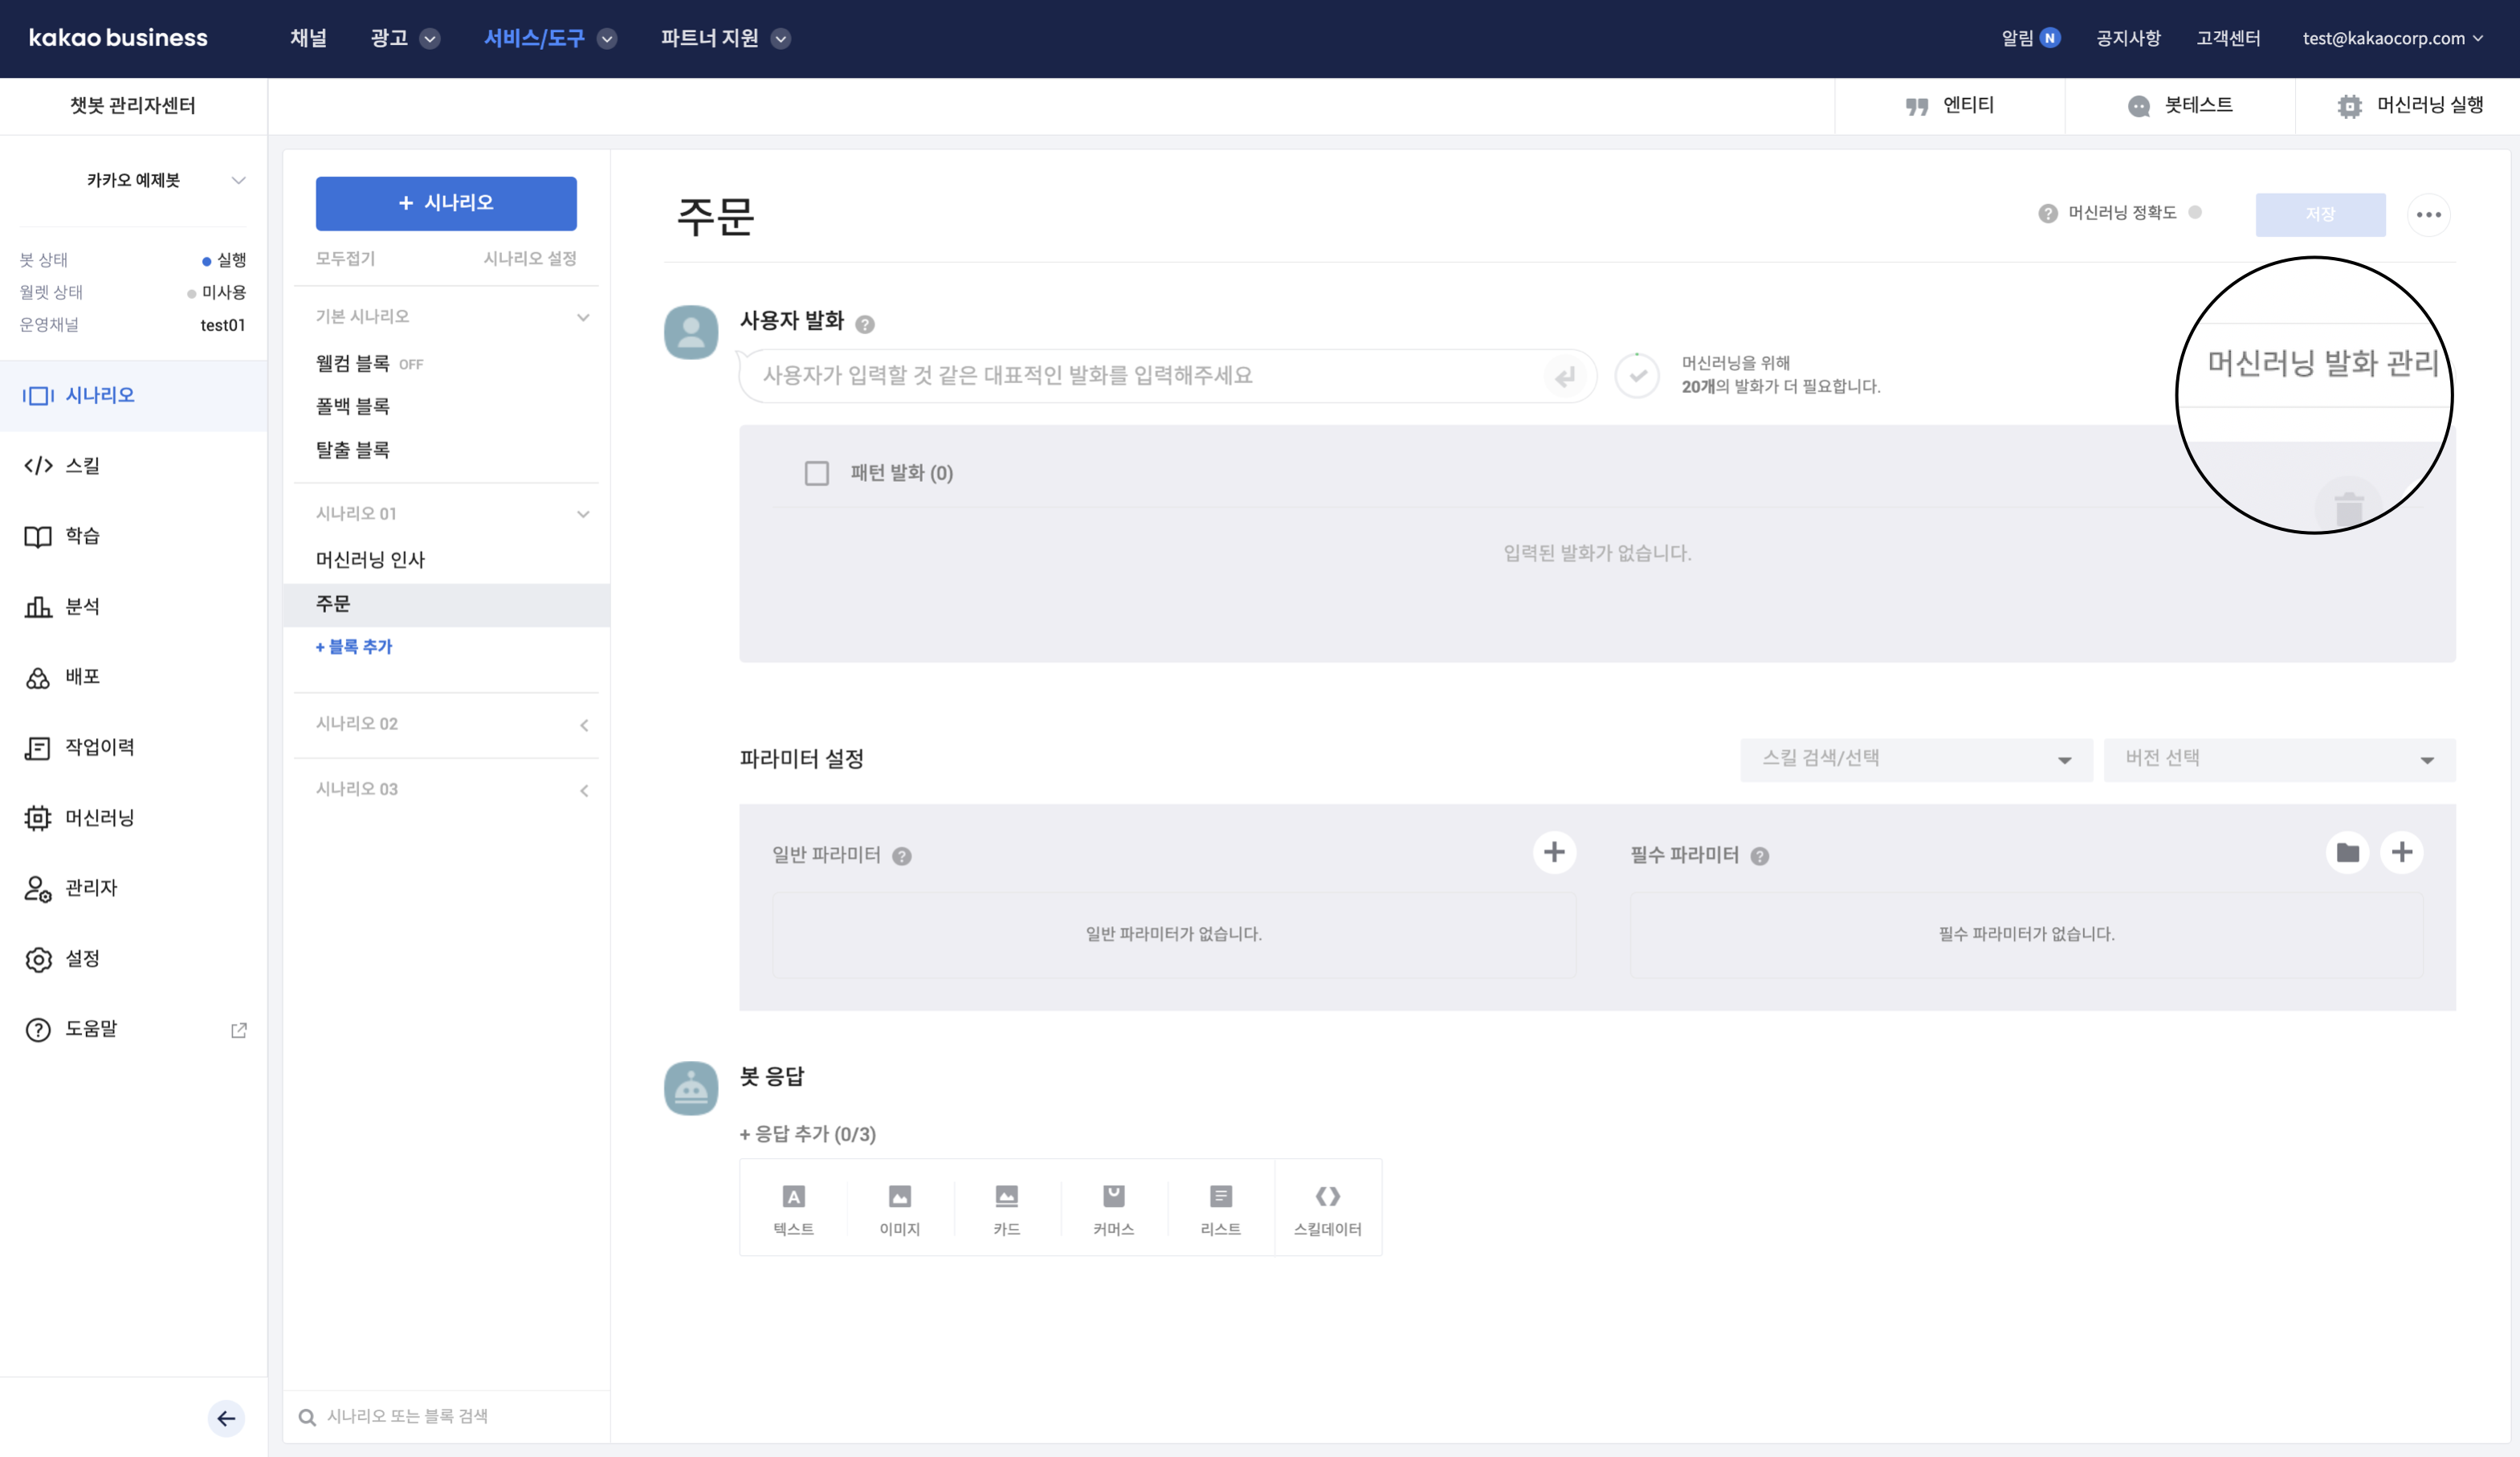
Task: Select the 스킬데이터 response icon
Action: pos(1327,1207)
